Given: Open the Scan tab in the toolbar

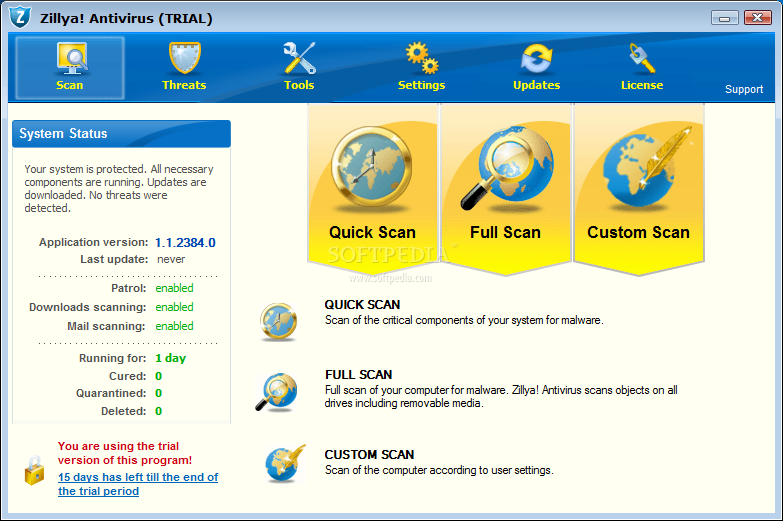Looking at the screenshot, I should (70, 68).
